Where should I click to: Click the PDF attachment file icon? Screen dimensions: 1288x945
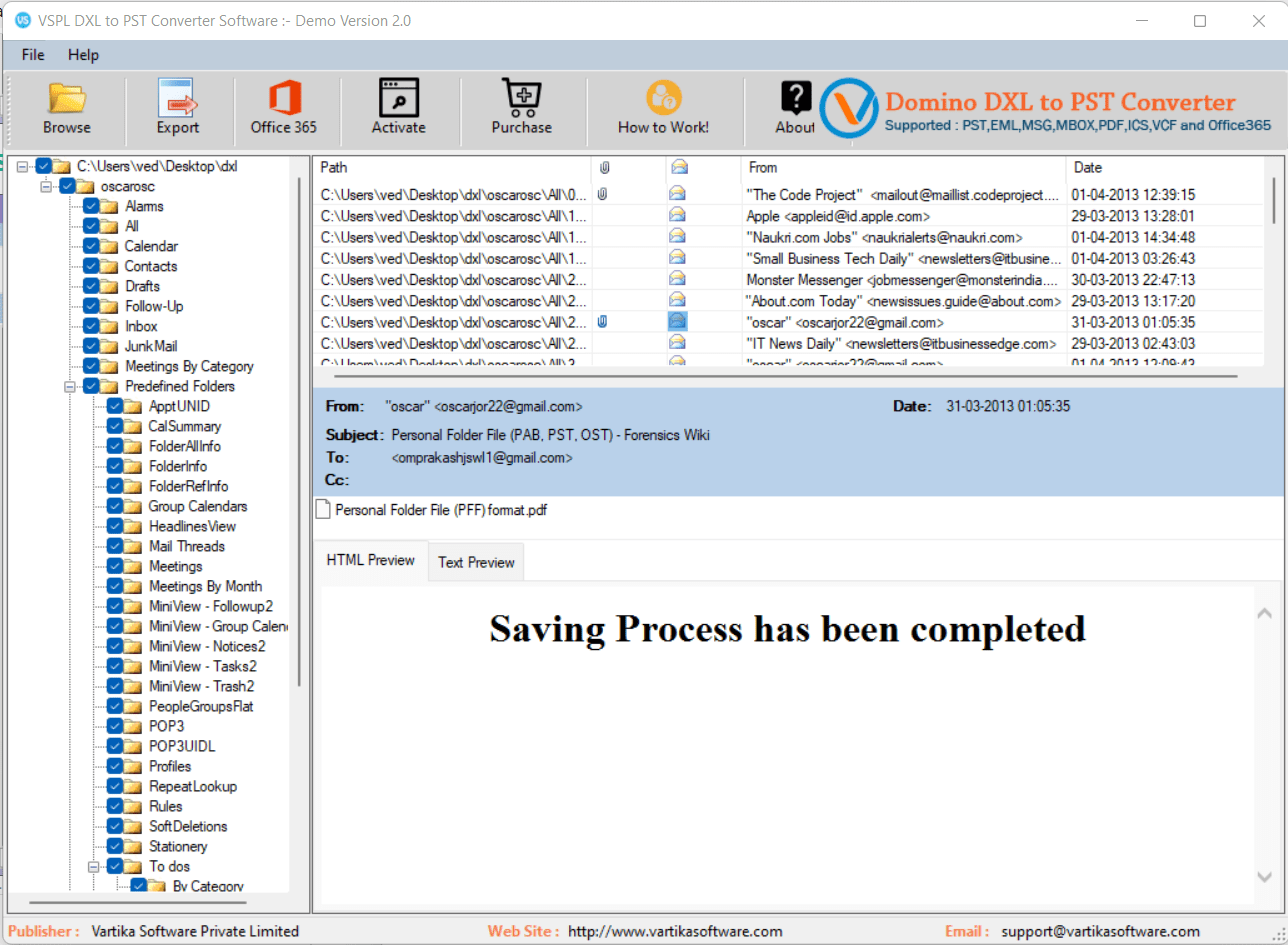click(x=323, y=510)
